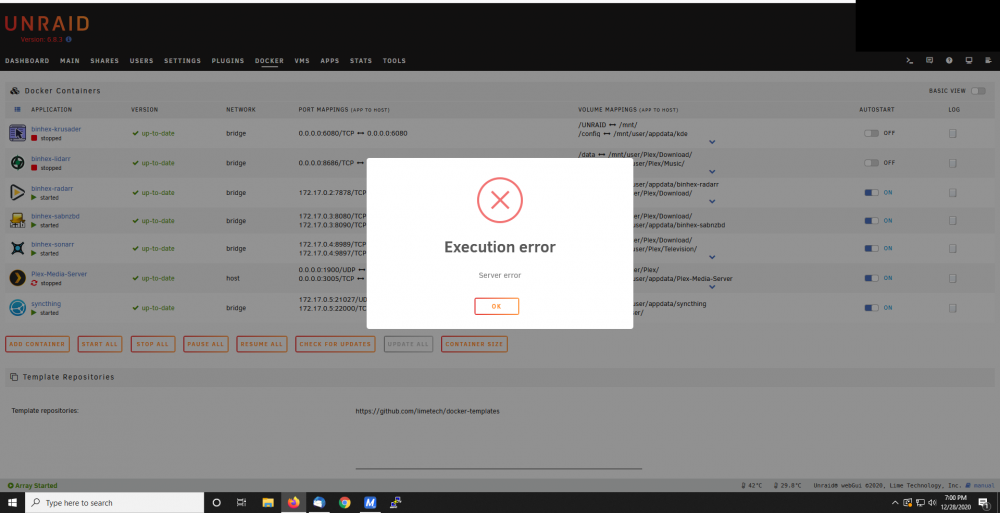Click the Windows taskbar search box
Image resolution: width=1000 pixels, height=513 pixels.
pos(115,502)
